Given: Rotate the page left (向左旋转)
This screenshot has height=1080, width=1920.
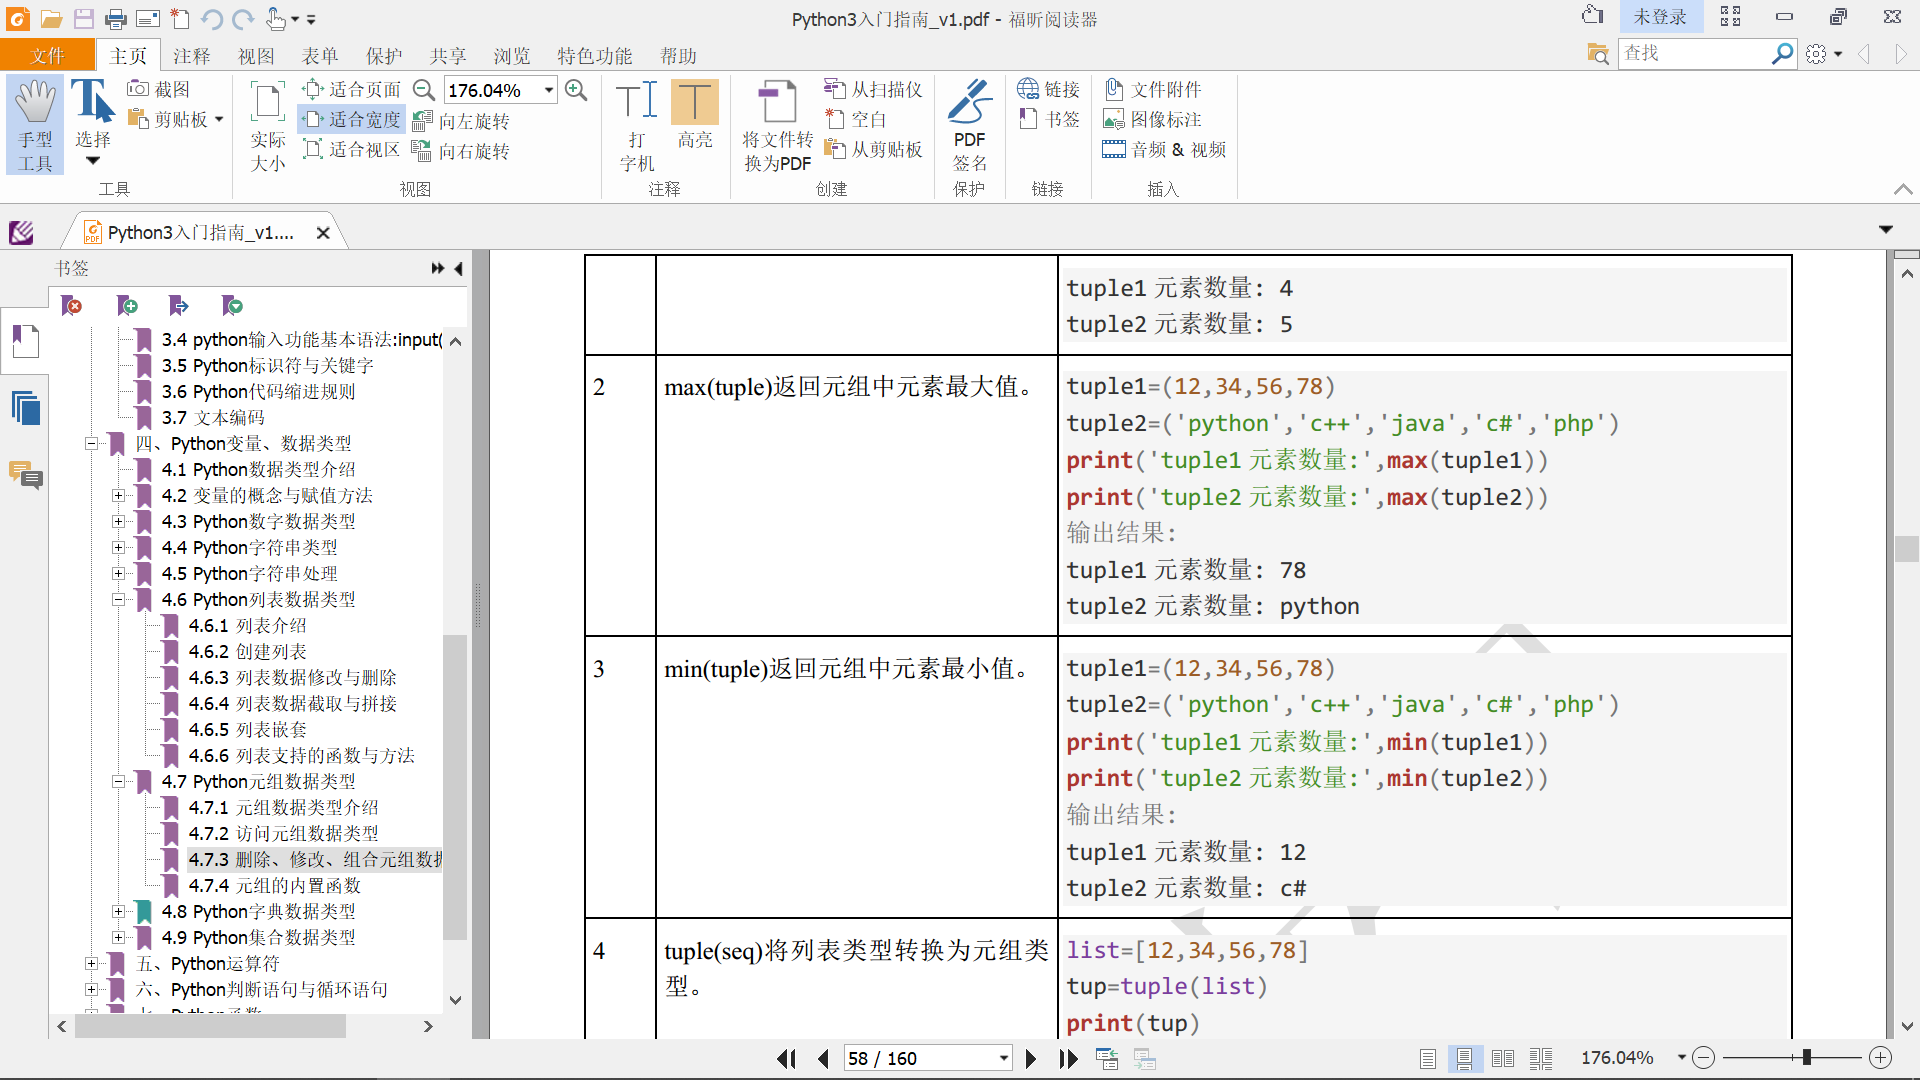Looking at the screenshot, I should tap(462, 121).
